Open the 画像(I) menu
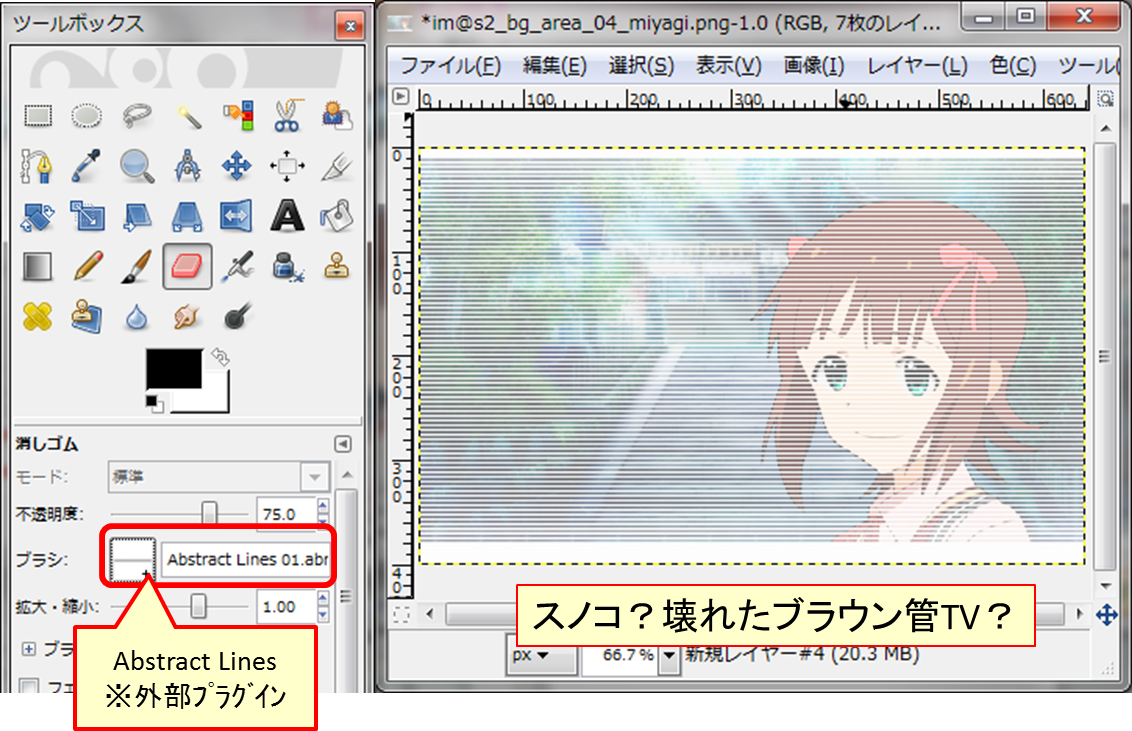1132x731 pixels. pos(814,66)
